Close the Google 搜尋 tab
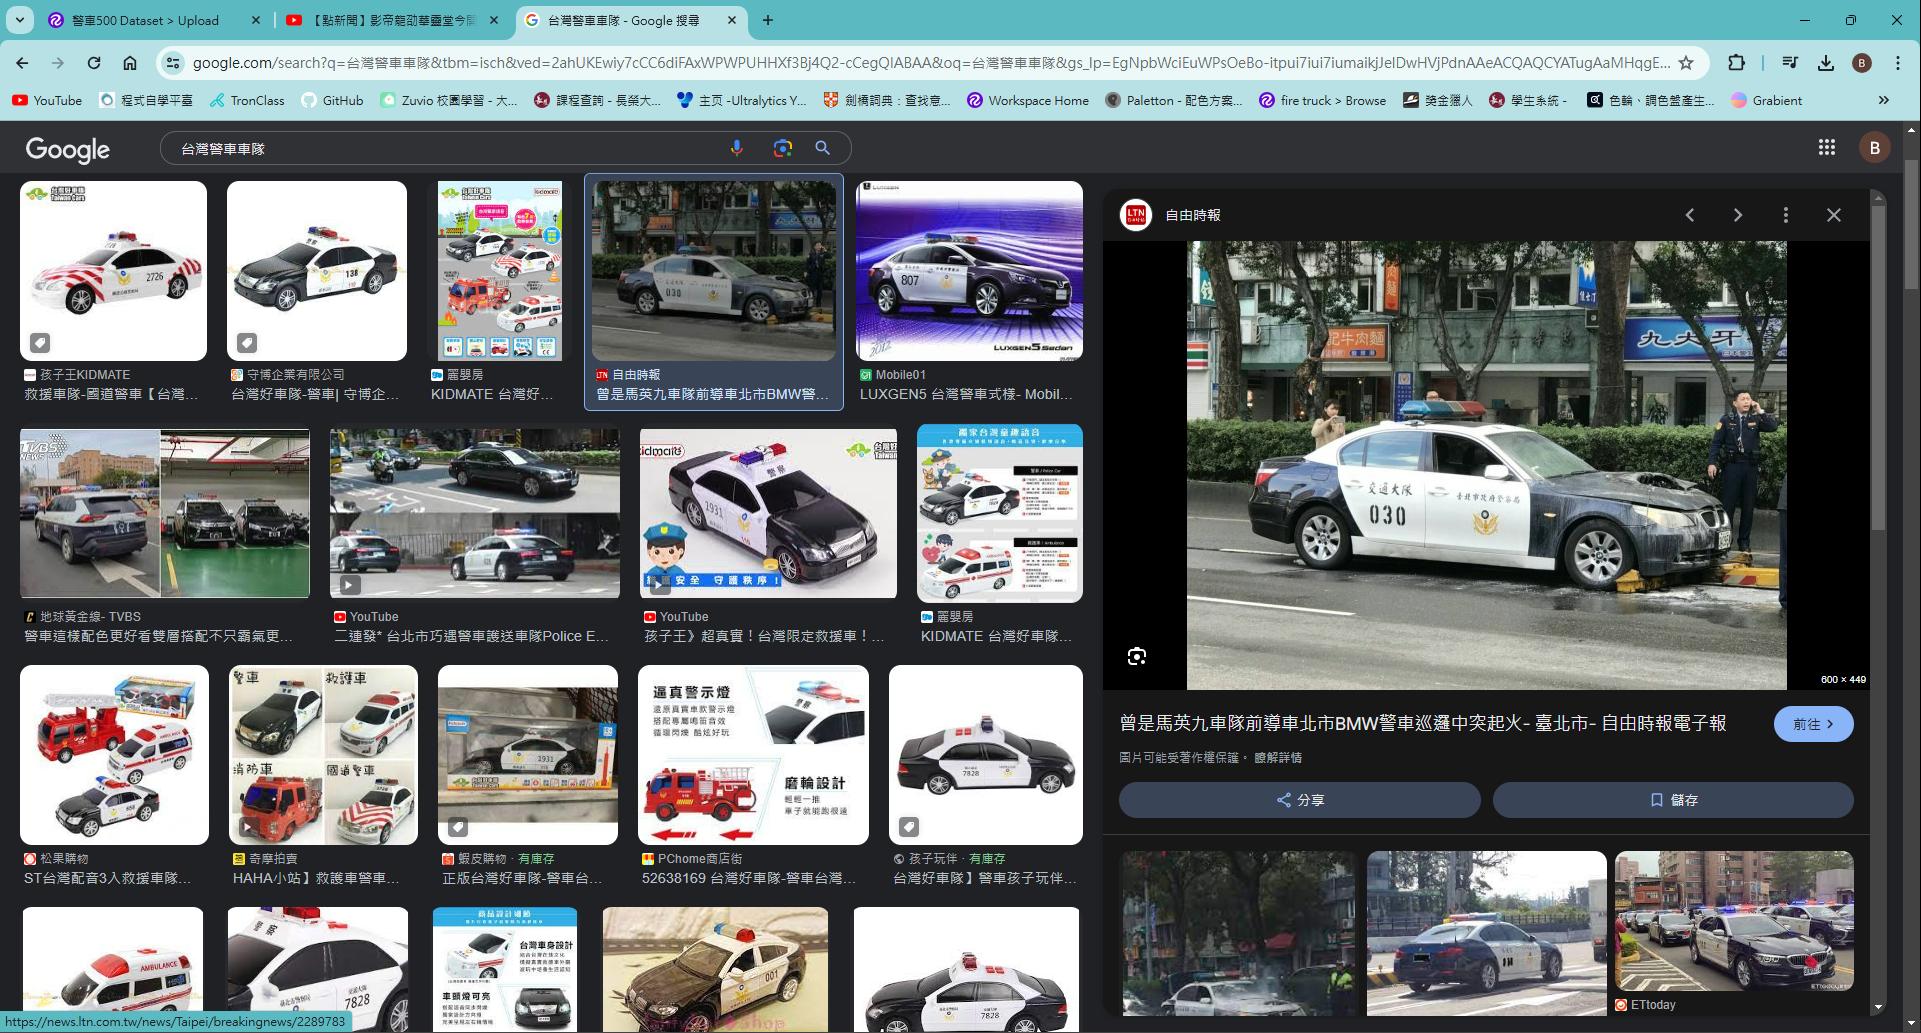This screenshot has height=1033, width=1921. (732, 20)
